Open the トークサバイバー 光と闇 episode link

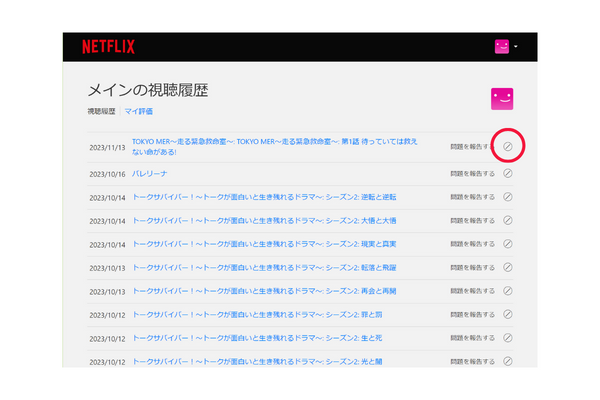(257, 362)
